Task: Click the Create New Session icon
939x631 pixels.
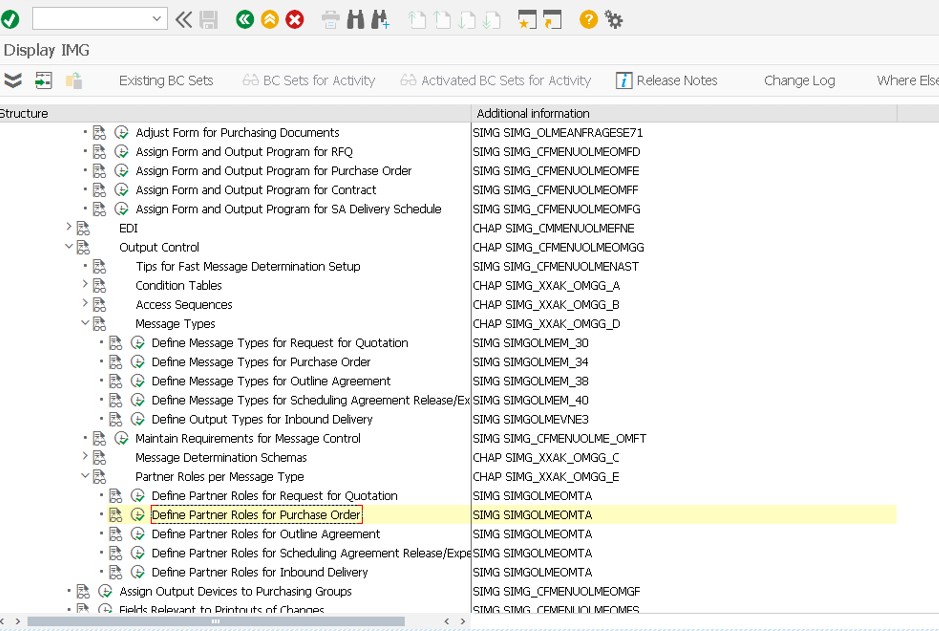Action: coord(527,20)
